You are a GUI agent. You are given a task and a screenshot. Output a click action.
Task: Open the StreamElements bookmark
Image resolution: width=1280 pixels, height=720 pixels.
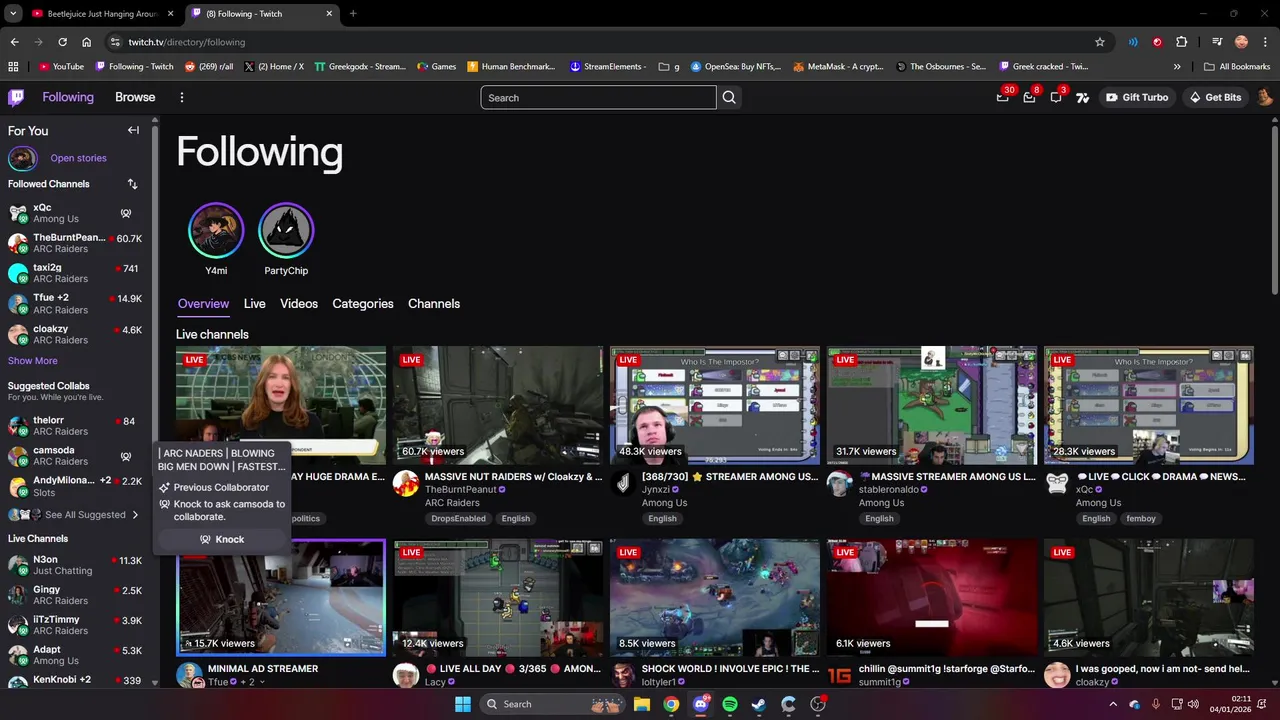(x=608, y=66)
